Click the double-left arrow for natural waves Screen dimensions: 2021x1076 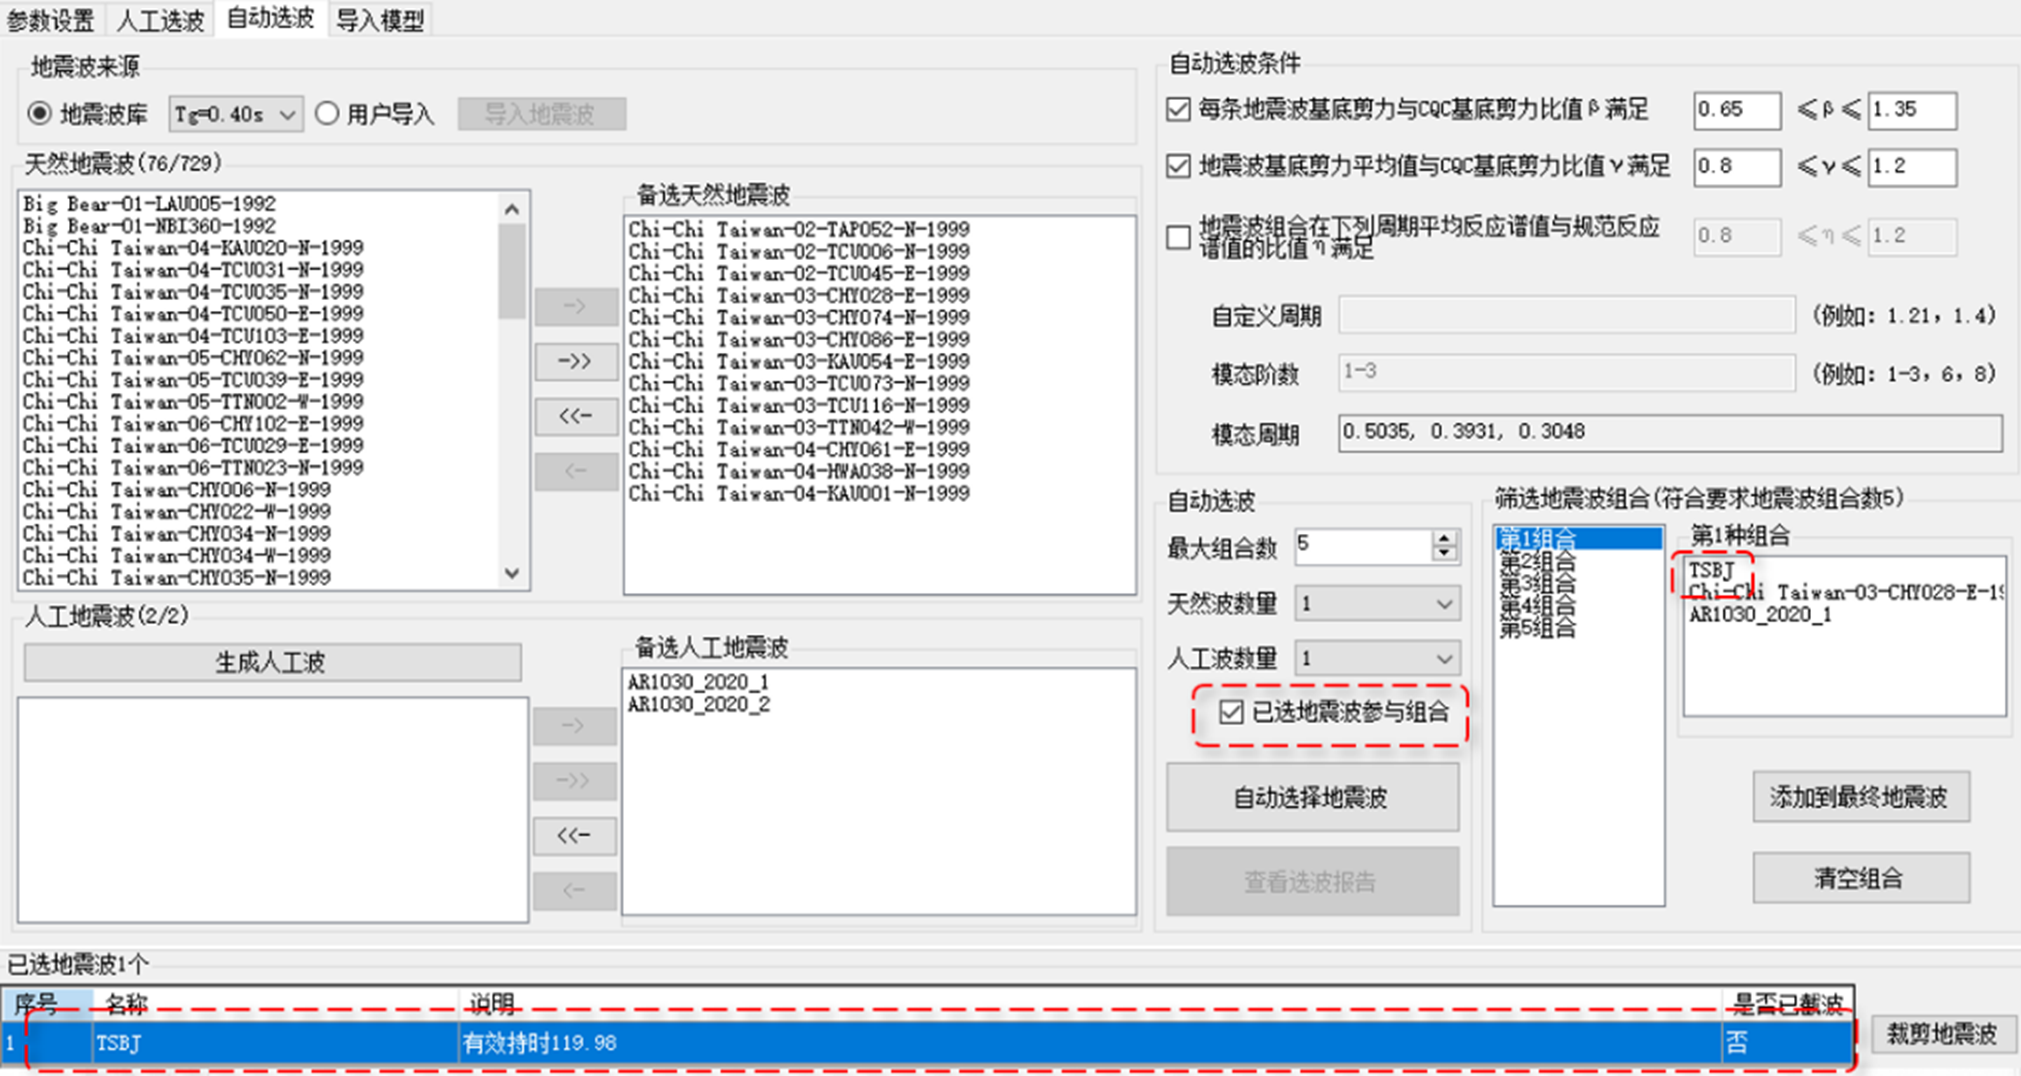pos(575,416)
